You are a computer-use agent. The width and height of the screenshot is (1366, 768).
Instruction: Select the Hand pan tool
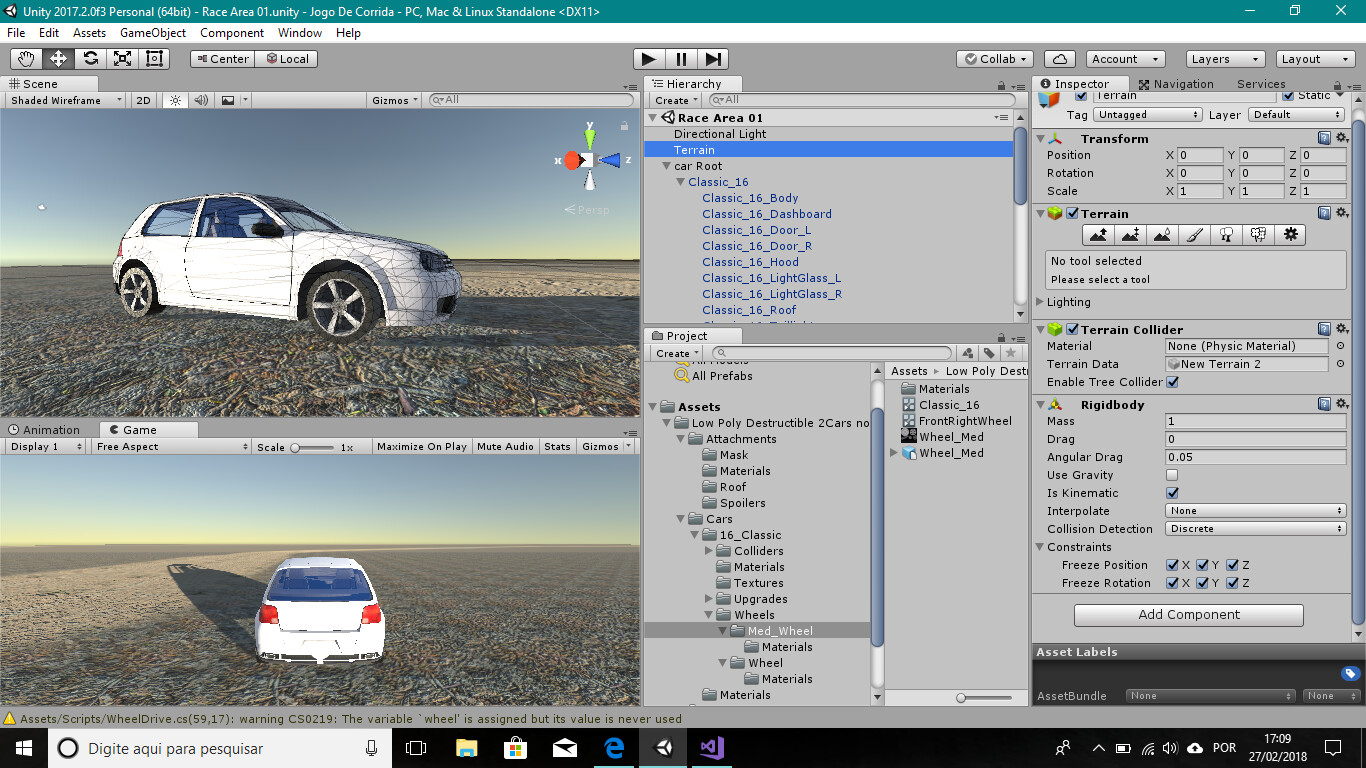[x=29, y=58]
